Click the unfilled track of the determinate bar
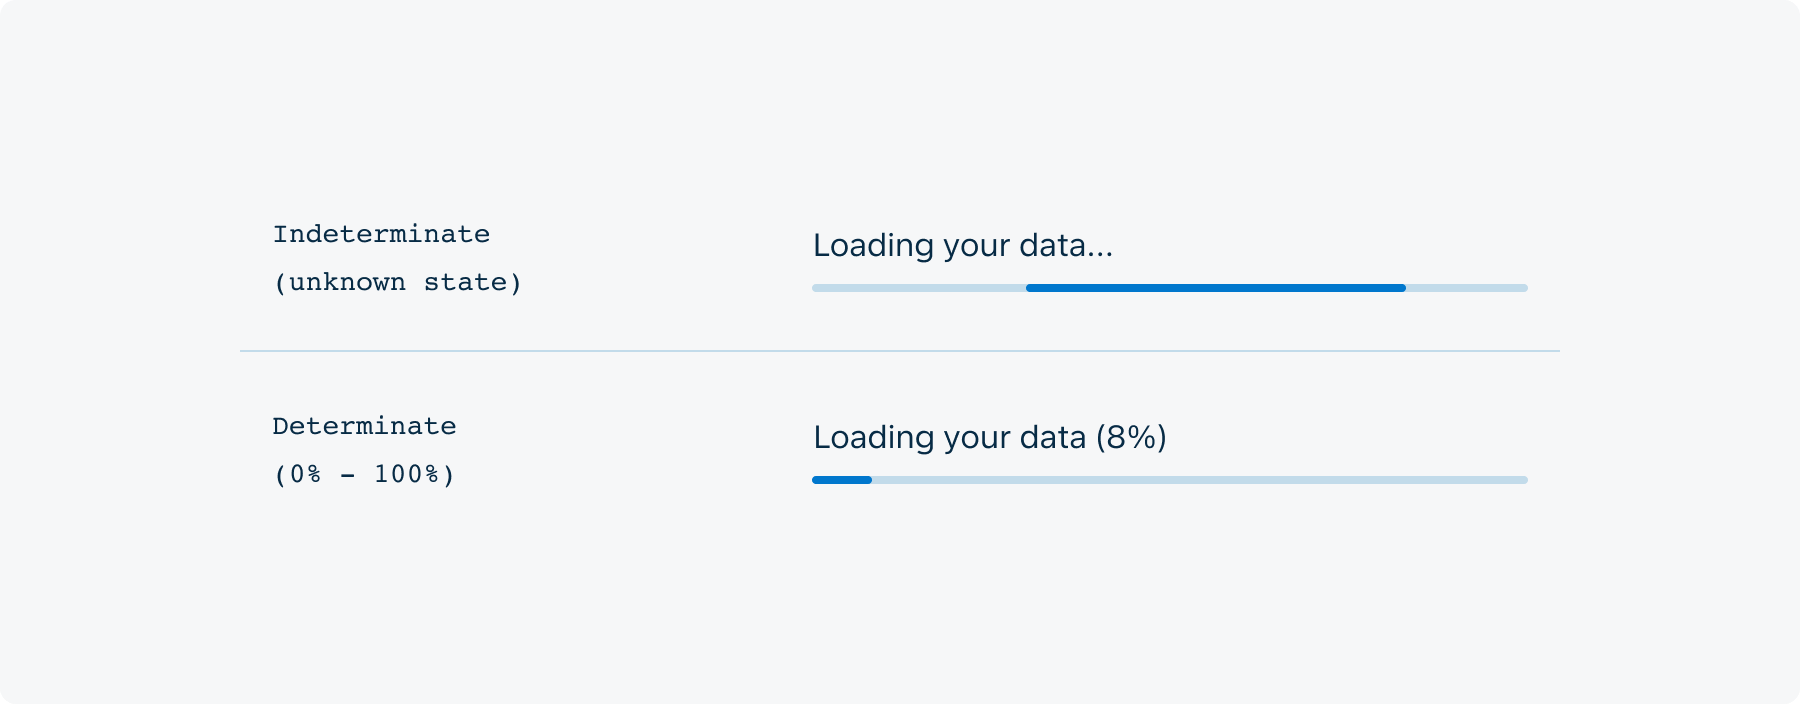Viewport: 1800px width, 704px height. (1200, 480)
